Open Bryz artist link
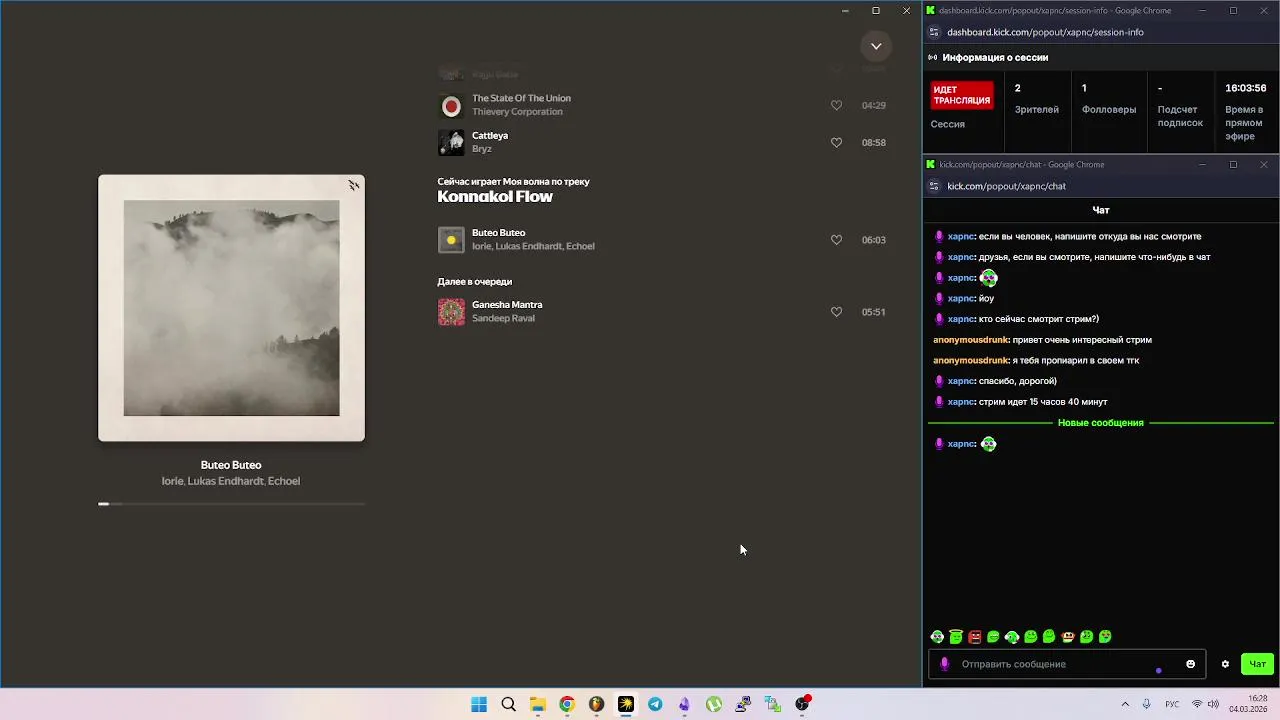This screenshot has width=1280, height=720. pos(481,149)
